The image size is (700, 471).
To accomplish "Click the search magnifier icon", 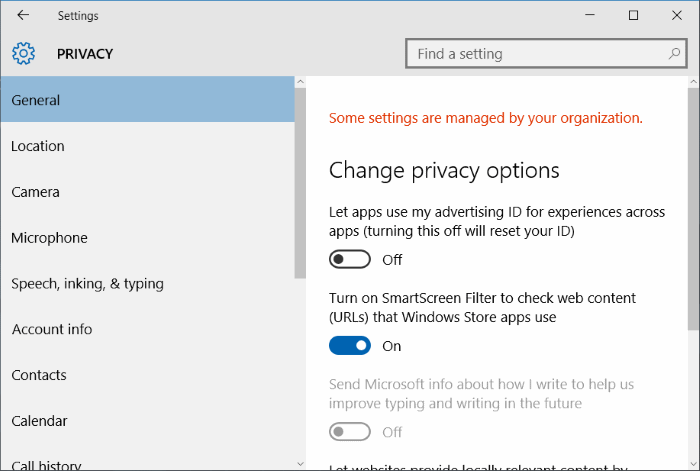I will pyautogui.click(x=674, y=54).
